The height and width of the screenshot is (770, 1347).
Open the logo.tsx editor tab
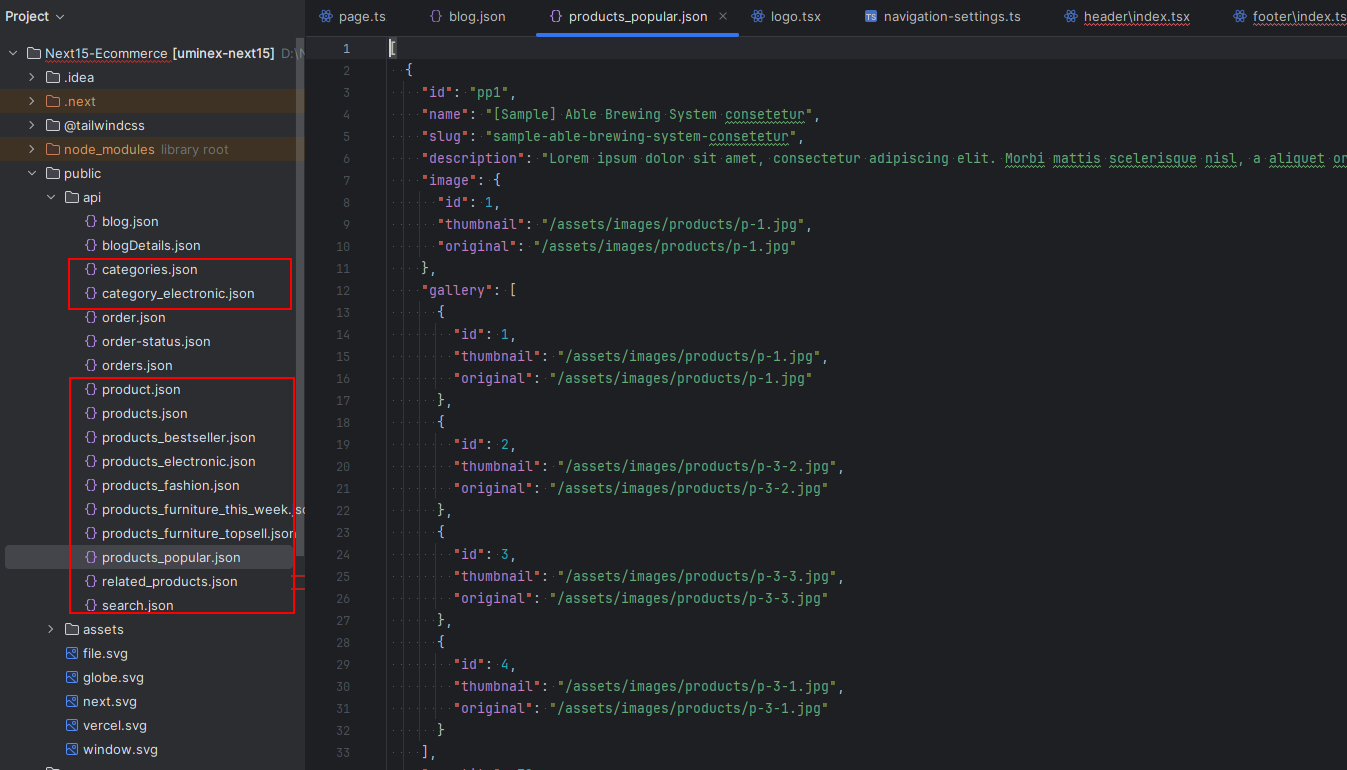point(785,17)
